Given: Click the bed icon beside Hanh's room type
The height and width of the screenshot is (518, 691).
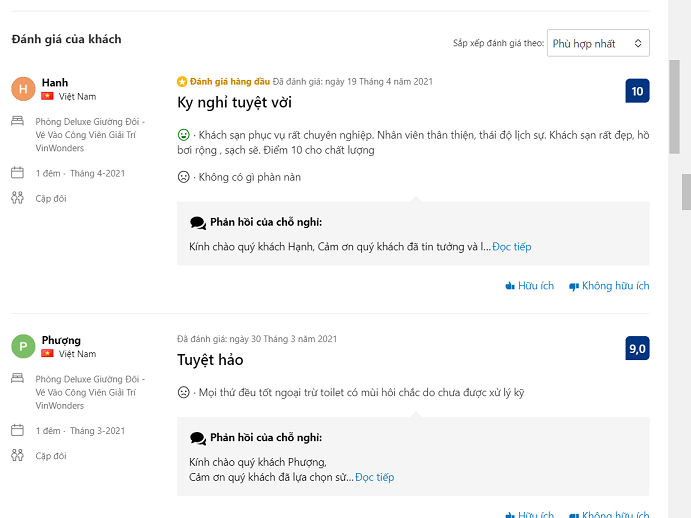Looking at the screenshot, I should coord(17,121).
